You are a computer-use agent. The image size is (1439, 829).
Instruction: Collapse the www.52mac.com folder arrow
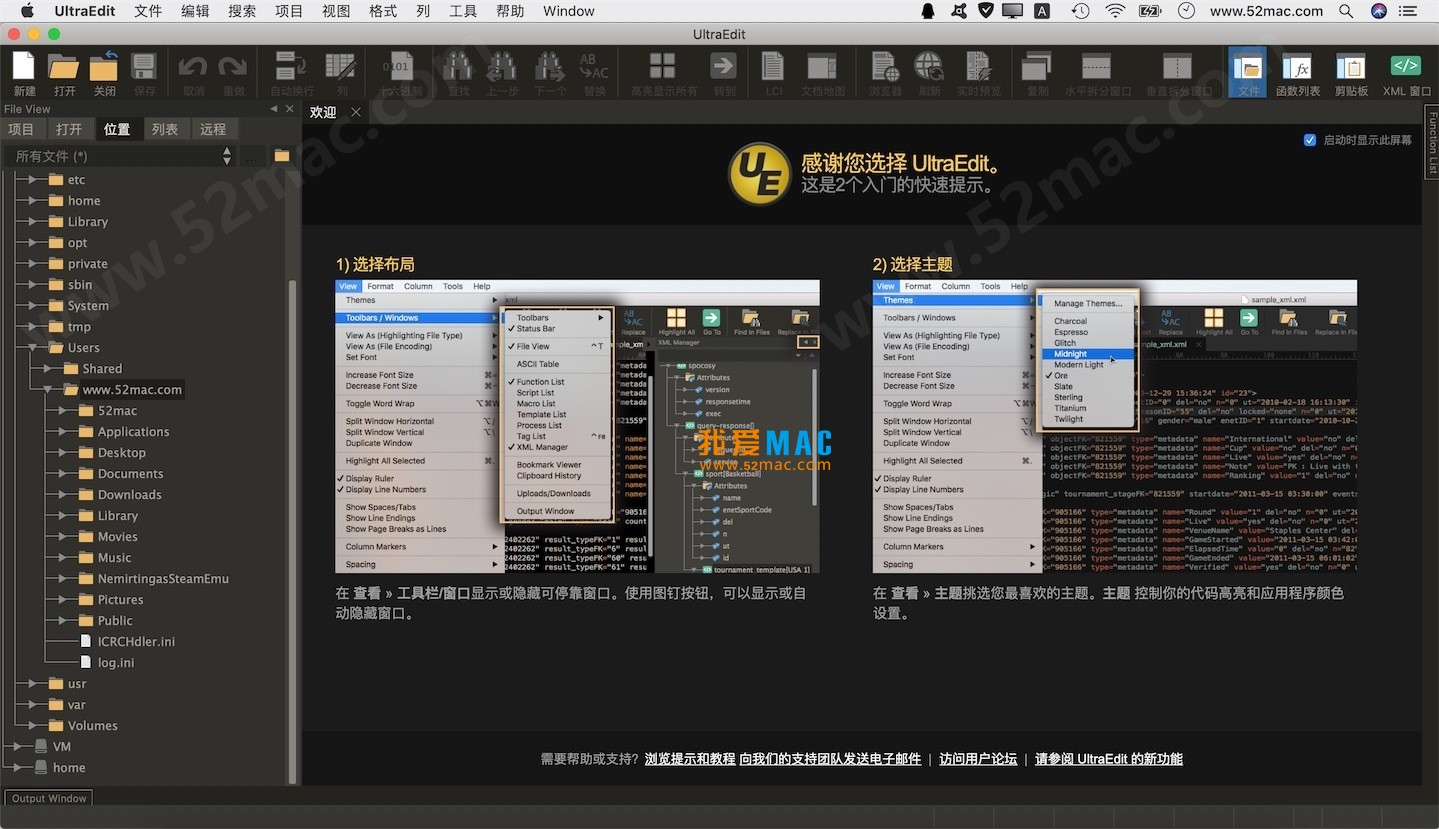click(47, 390)
